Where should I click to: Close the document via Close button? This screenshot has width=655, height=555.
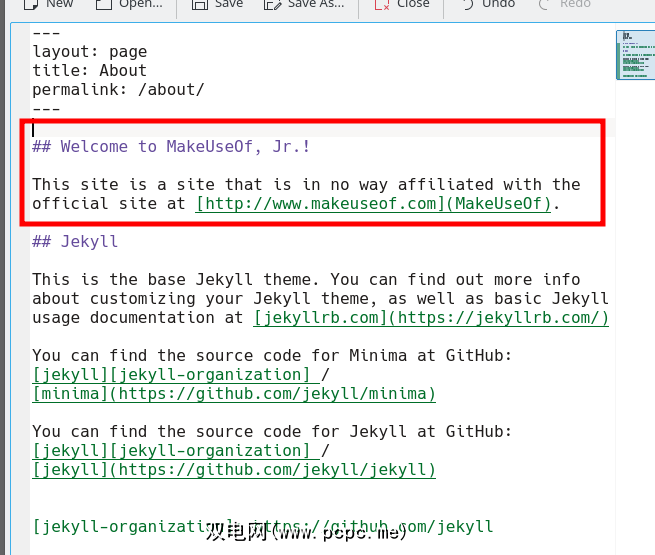click(x=401, y=4)
